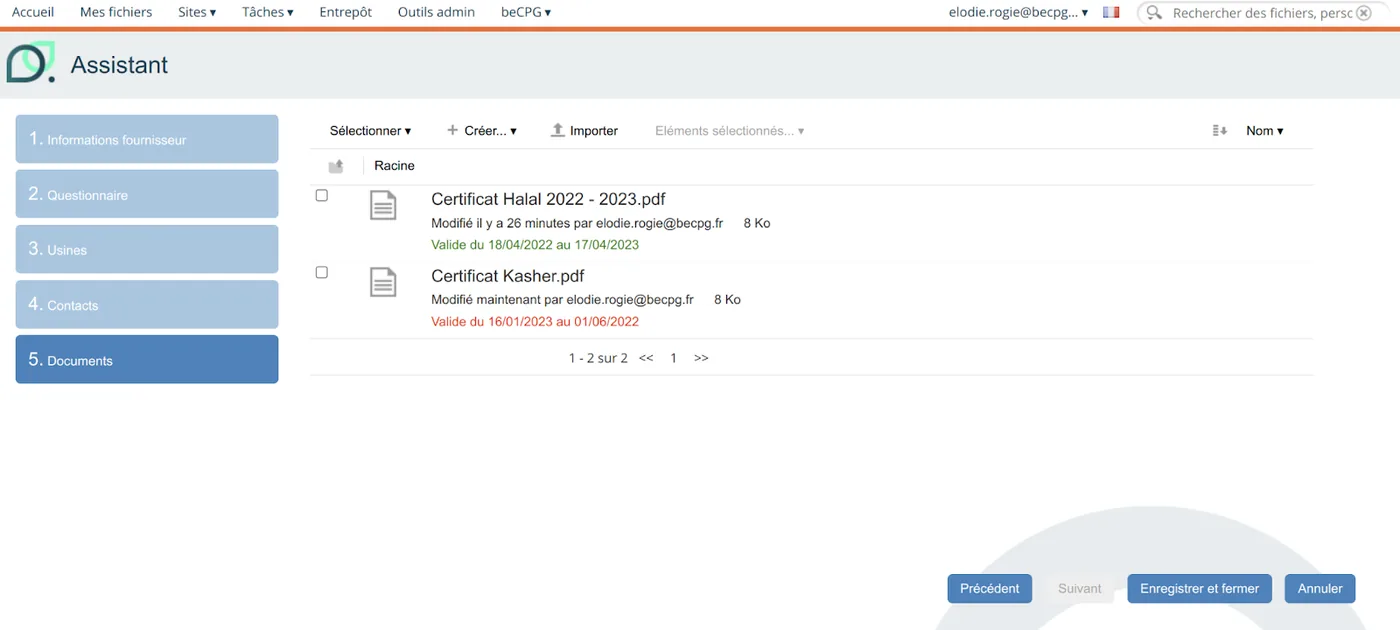Click the Racine breadcrumb

point(394,166)
